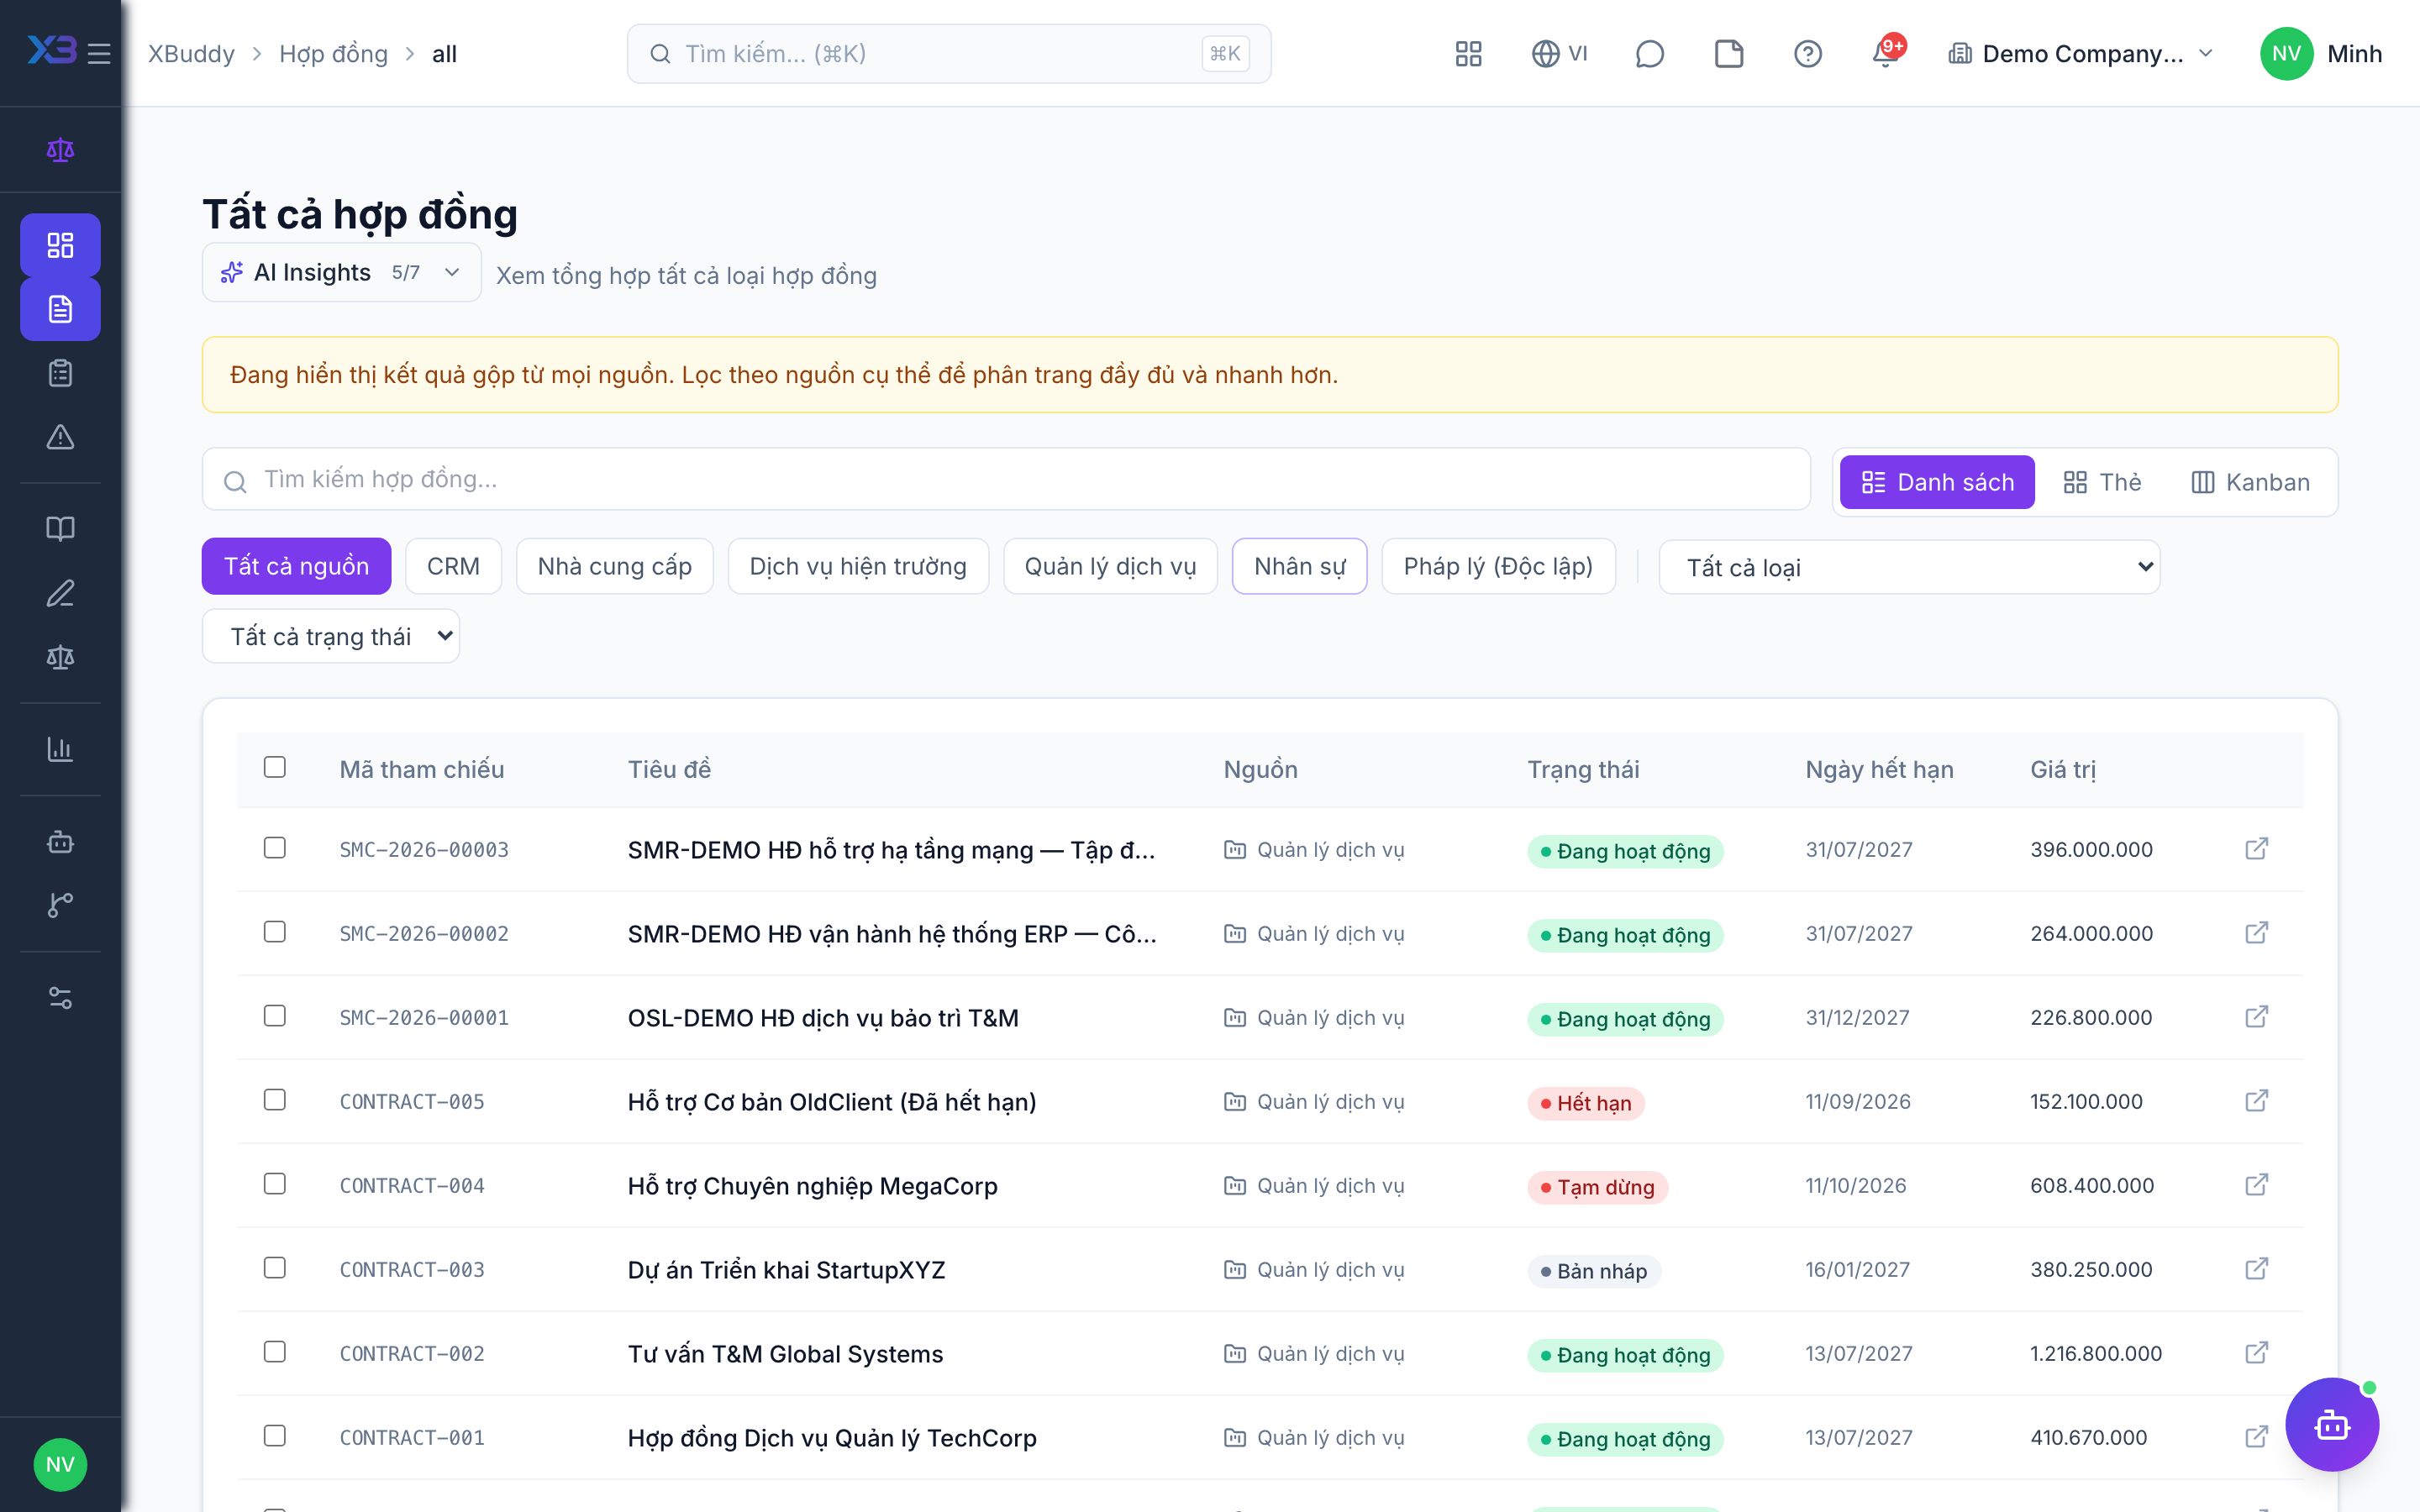Open the floating AI robot assistant button
2420x1512 pixels.
click(2332, 1424)
